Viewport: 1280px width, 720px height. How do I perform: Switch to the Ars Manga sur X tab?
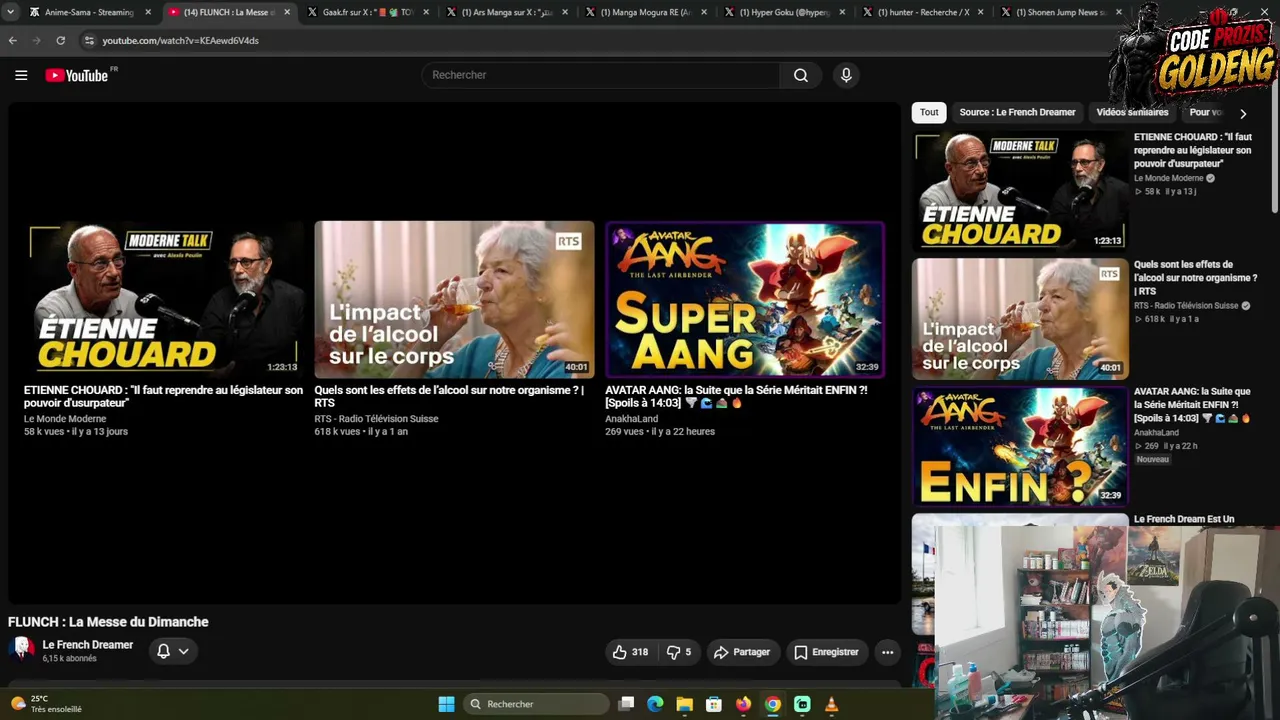click(x=506, y=12)
